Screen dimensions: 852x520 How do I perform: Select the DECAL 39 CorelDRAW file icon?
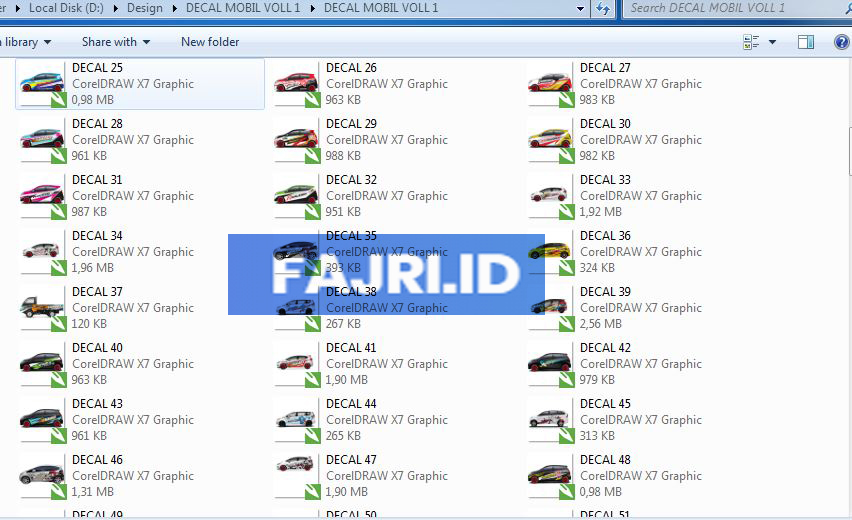coord(550,308)
